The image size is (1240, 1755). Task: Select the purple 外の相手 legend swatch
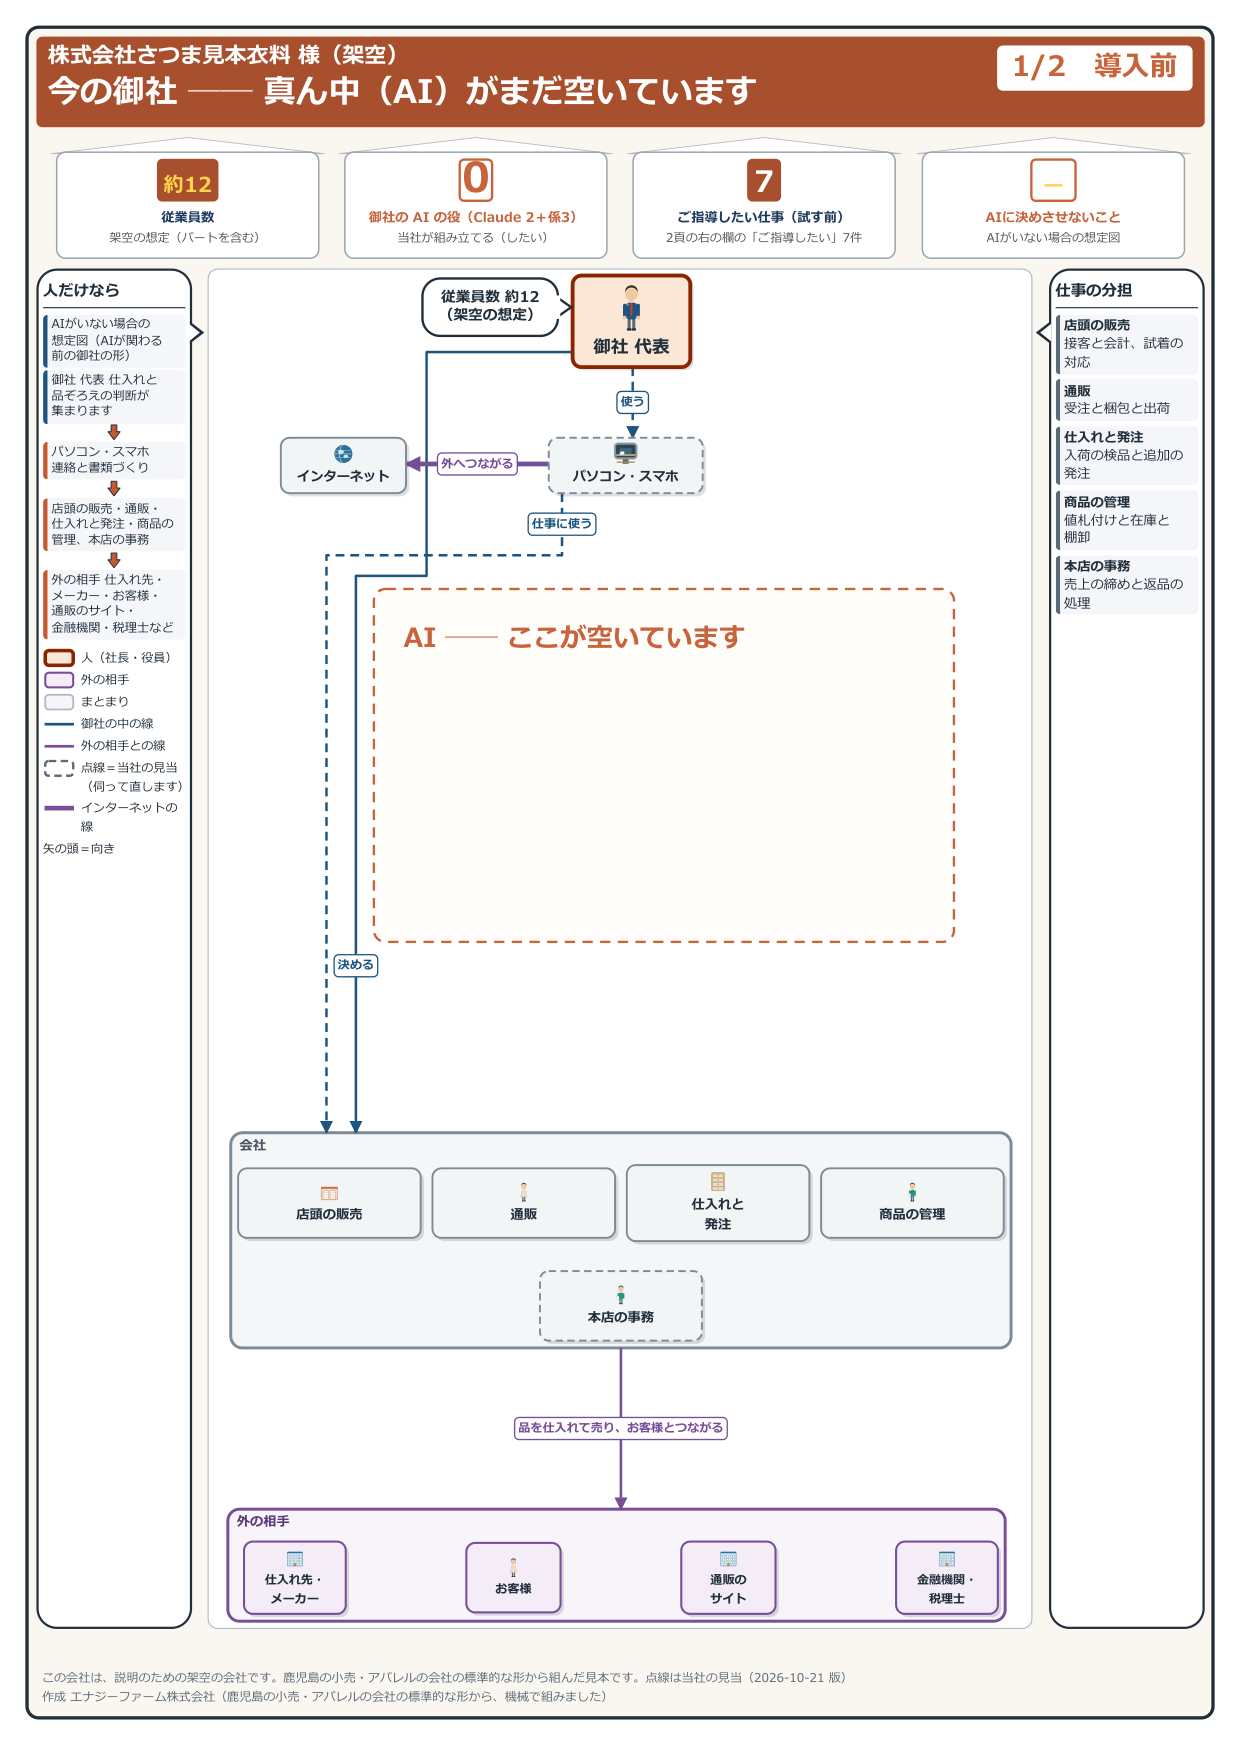tap(60, 680)
